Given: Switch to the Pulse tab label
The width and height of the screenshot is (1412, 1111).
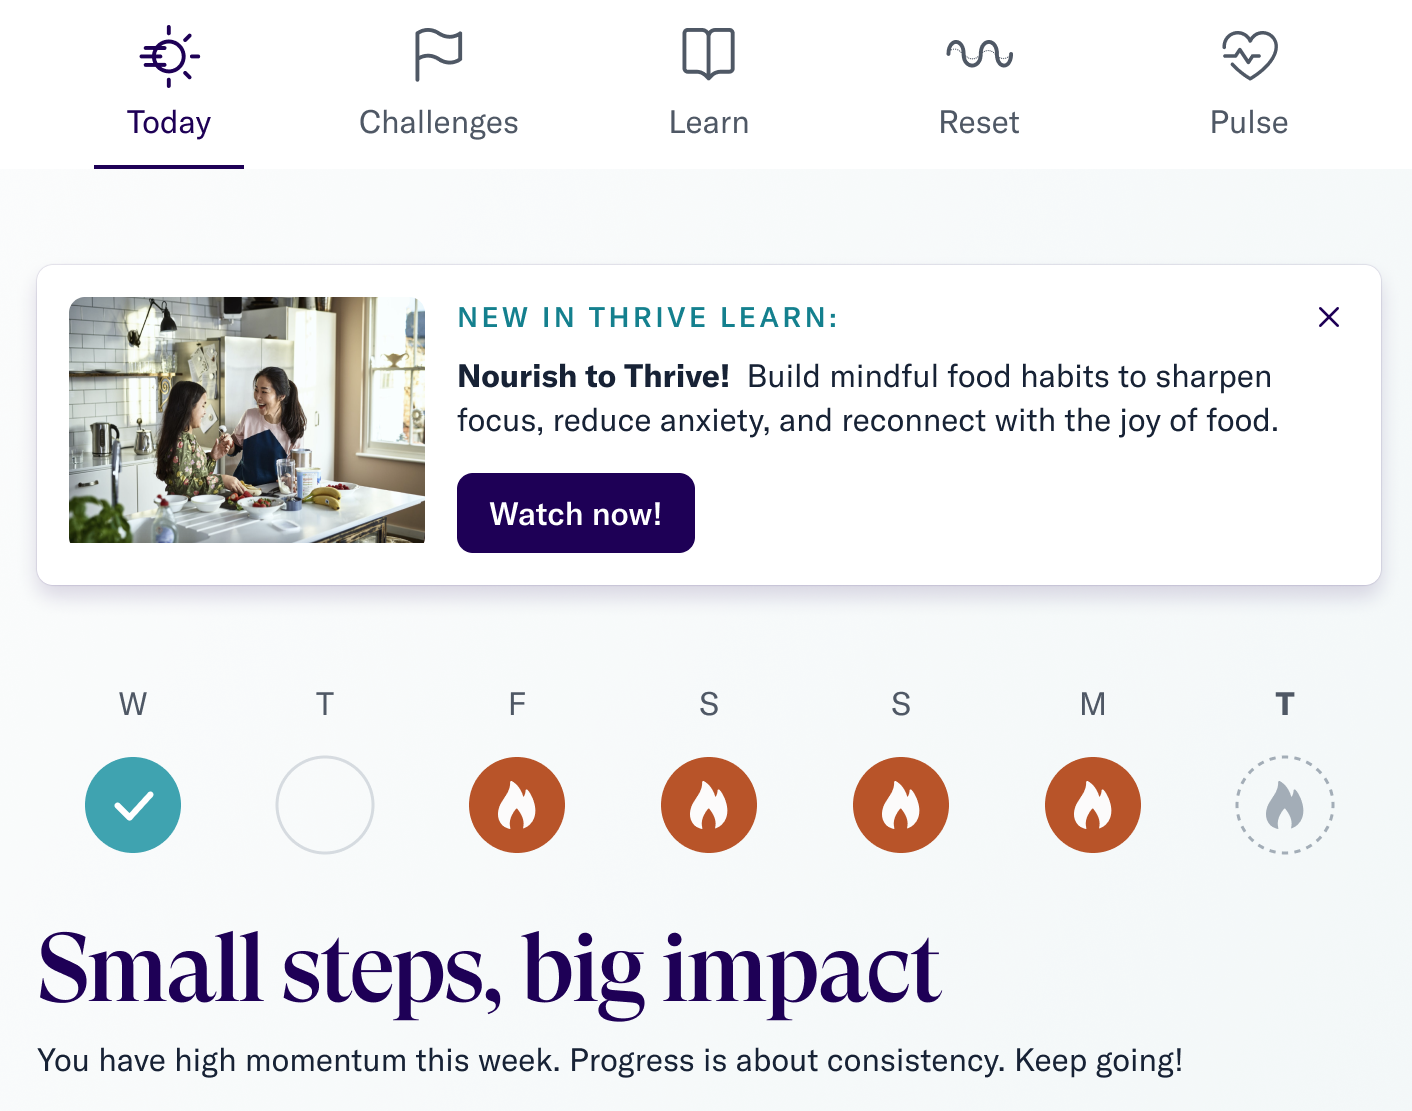Looking at the screenshot, I should pos(1249,122).
